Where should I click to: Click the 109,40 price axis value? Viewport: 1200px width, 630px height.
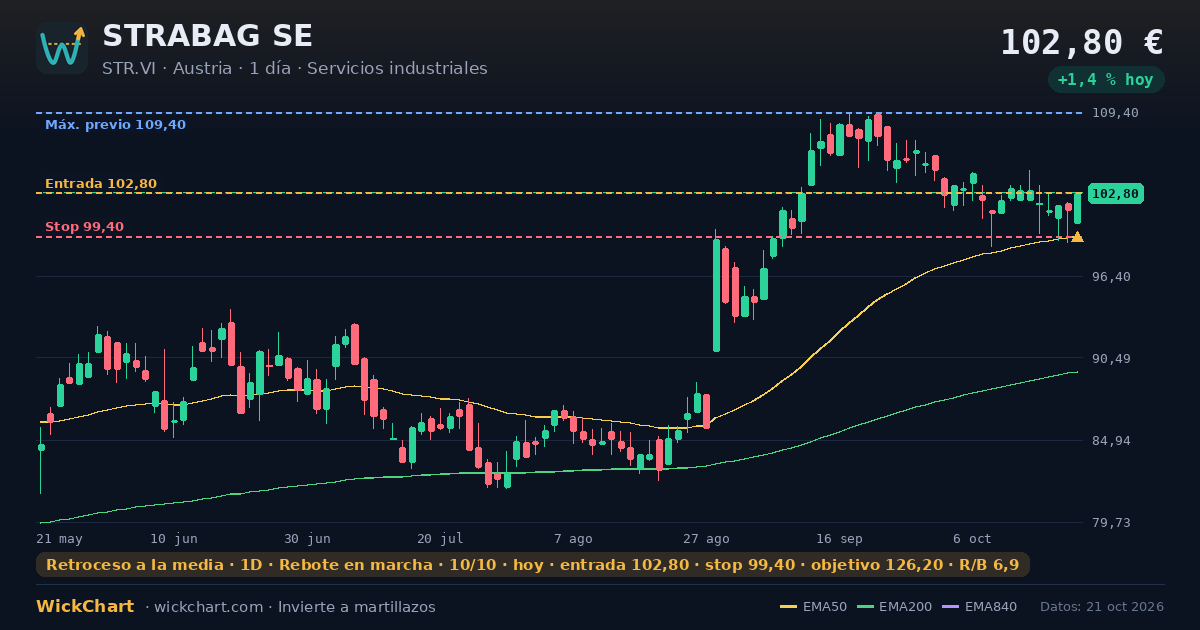click(1116, 113)
